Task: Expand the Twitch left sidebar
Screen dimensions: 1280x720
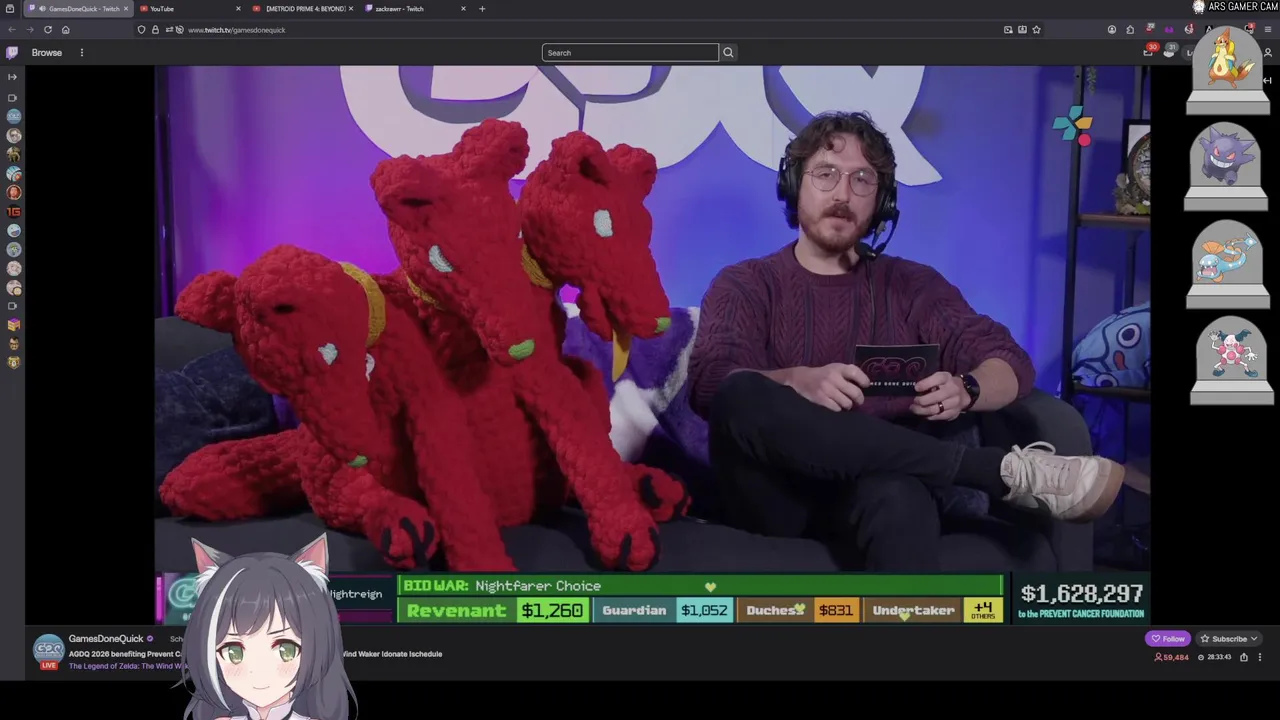Action: click(x=12, y=77)
